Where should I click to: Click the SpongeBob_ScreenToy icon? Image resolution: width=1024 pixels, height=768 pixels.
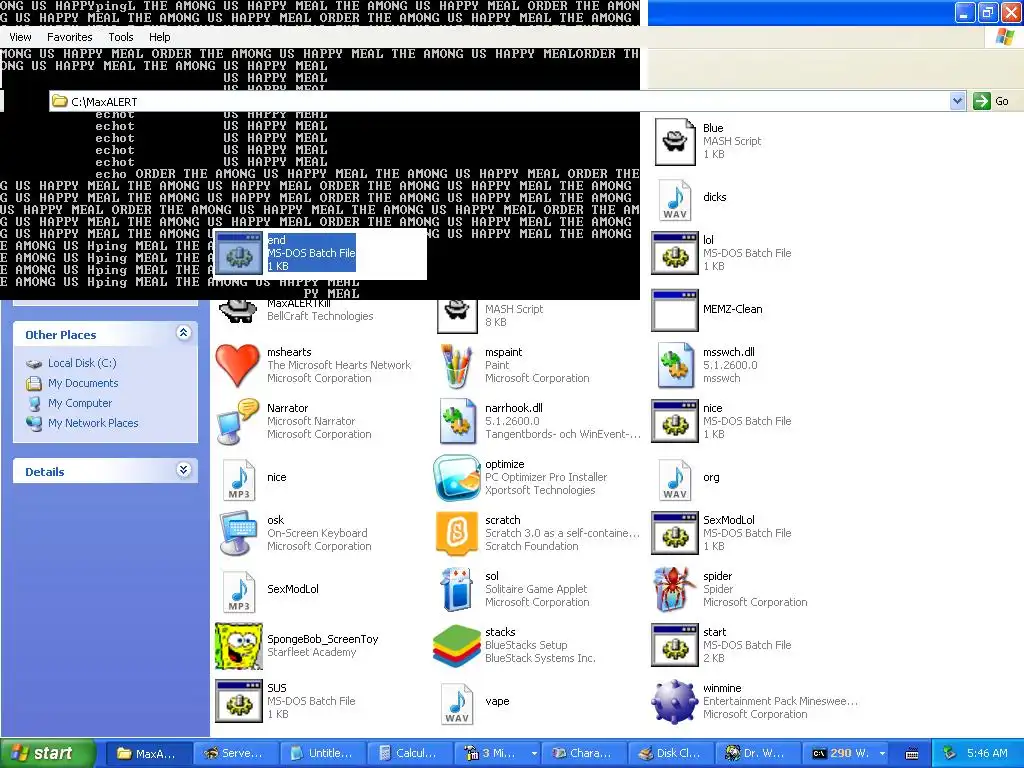tap(238, 646)
